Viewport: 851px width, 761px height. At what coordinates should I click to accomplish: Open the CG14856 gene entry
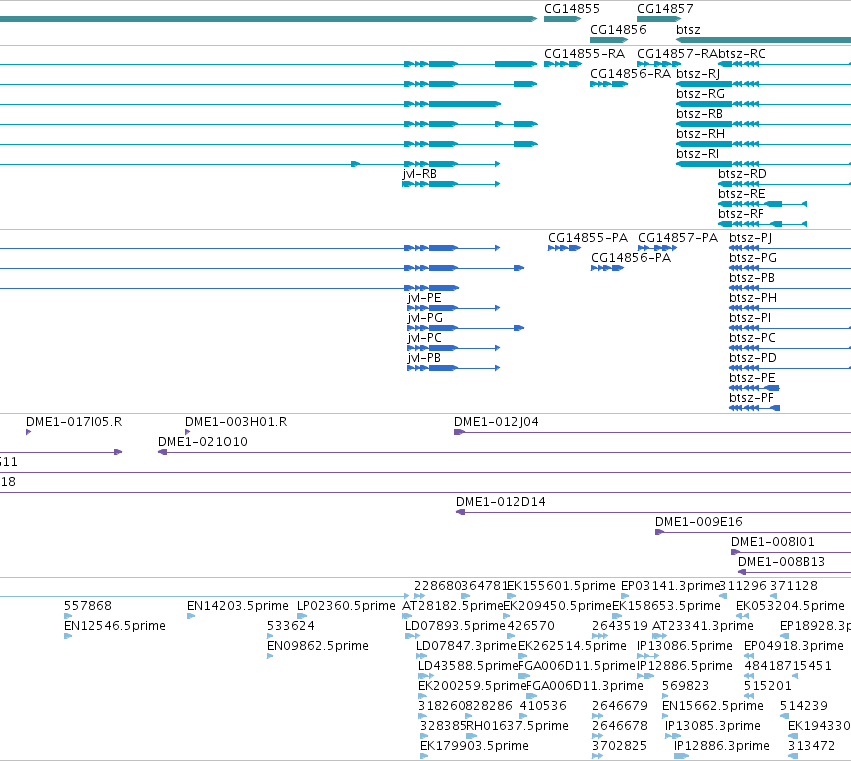[609, 40]
